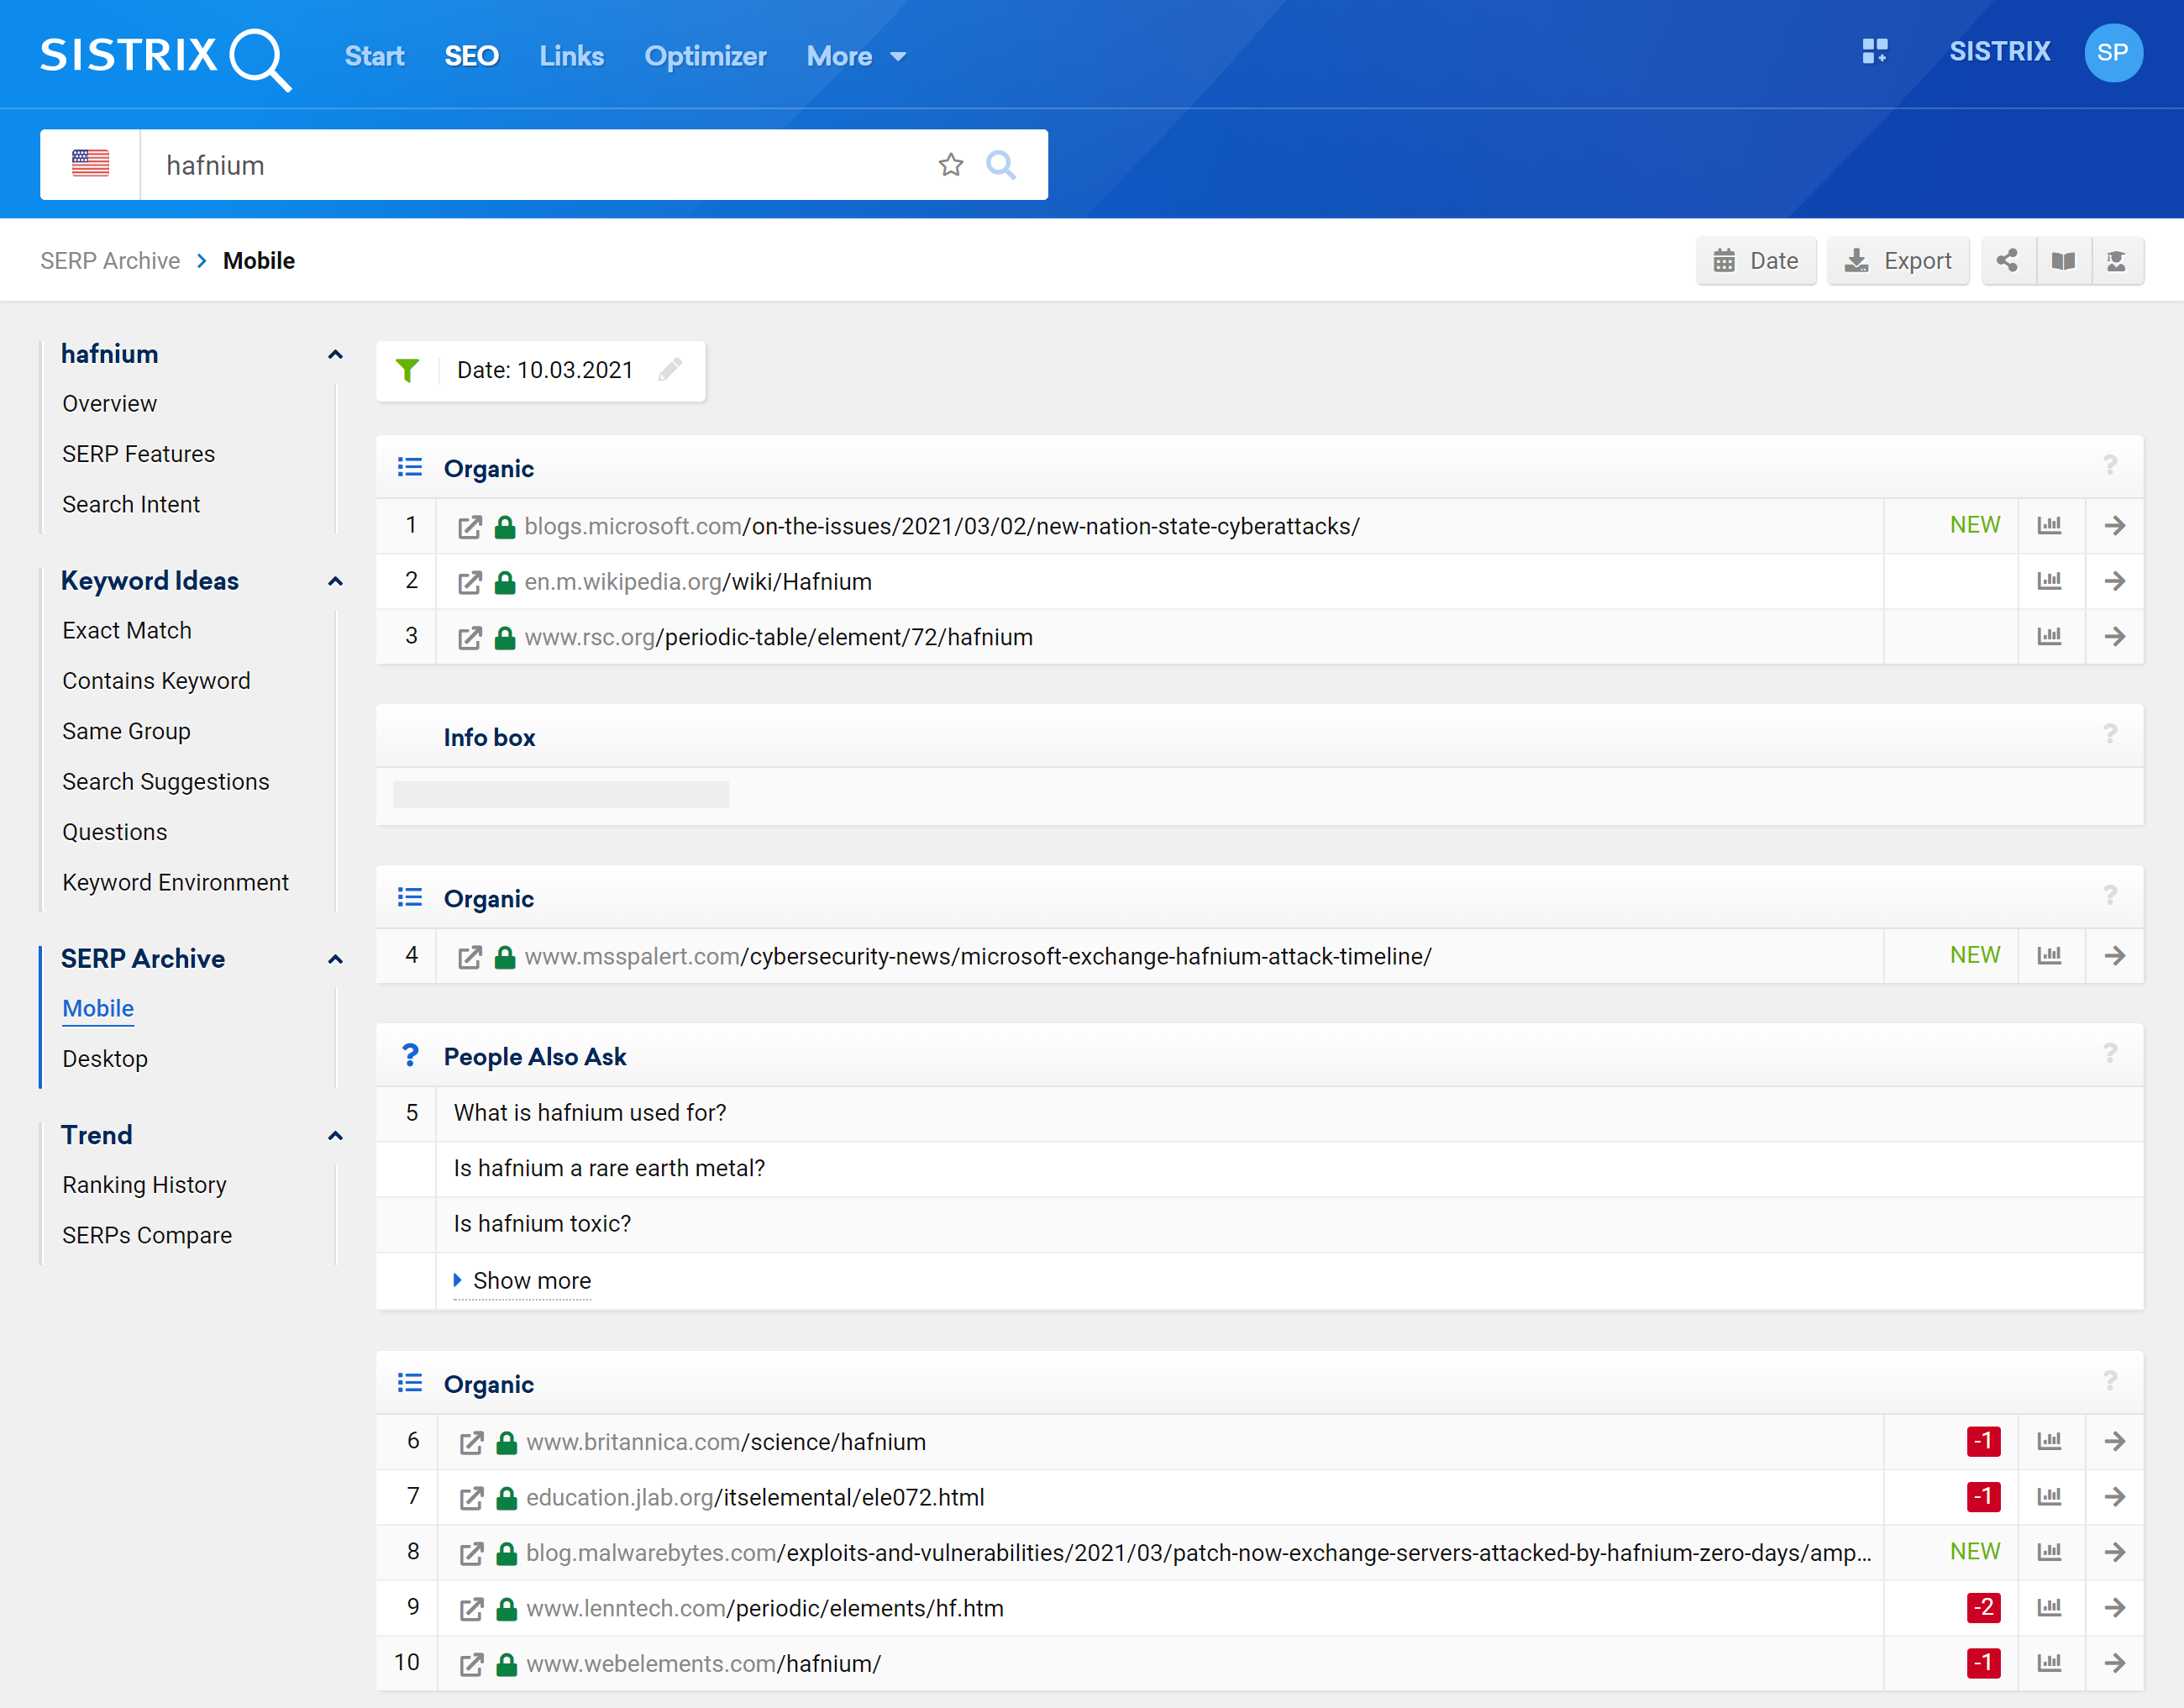
Task: Show chart icon for education.jlab.org row
Action: (x=2050, y=1496)
